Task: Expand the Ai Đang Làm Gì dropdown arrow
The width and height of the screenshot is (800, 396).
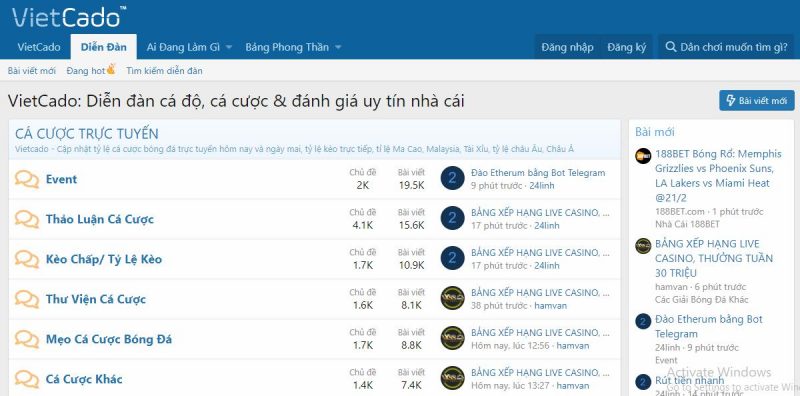Action: tap(229, 47)
